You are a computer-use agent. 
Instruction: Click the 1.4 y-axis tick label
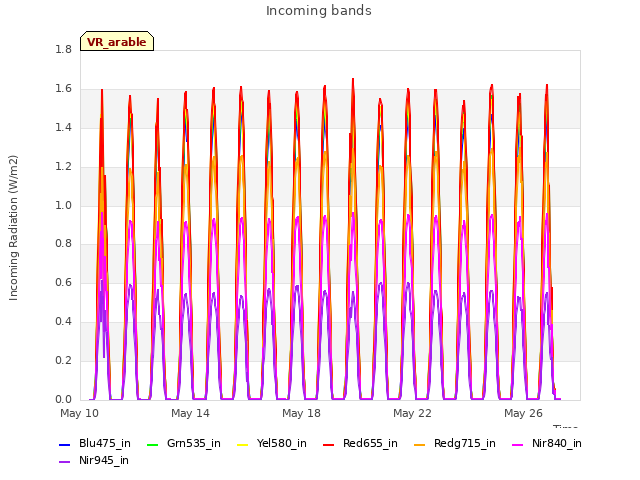click(64, 128)
